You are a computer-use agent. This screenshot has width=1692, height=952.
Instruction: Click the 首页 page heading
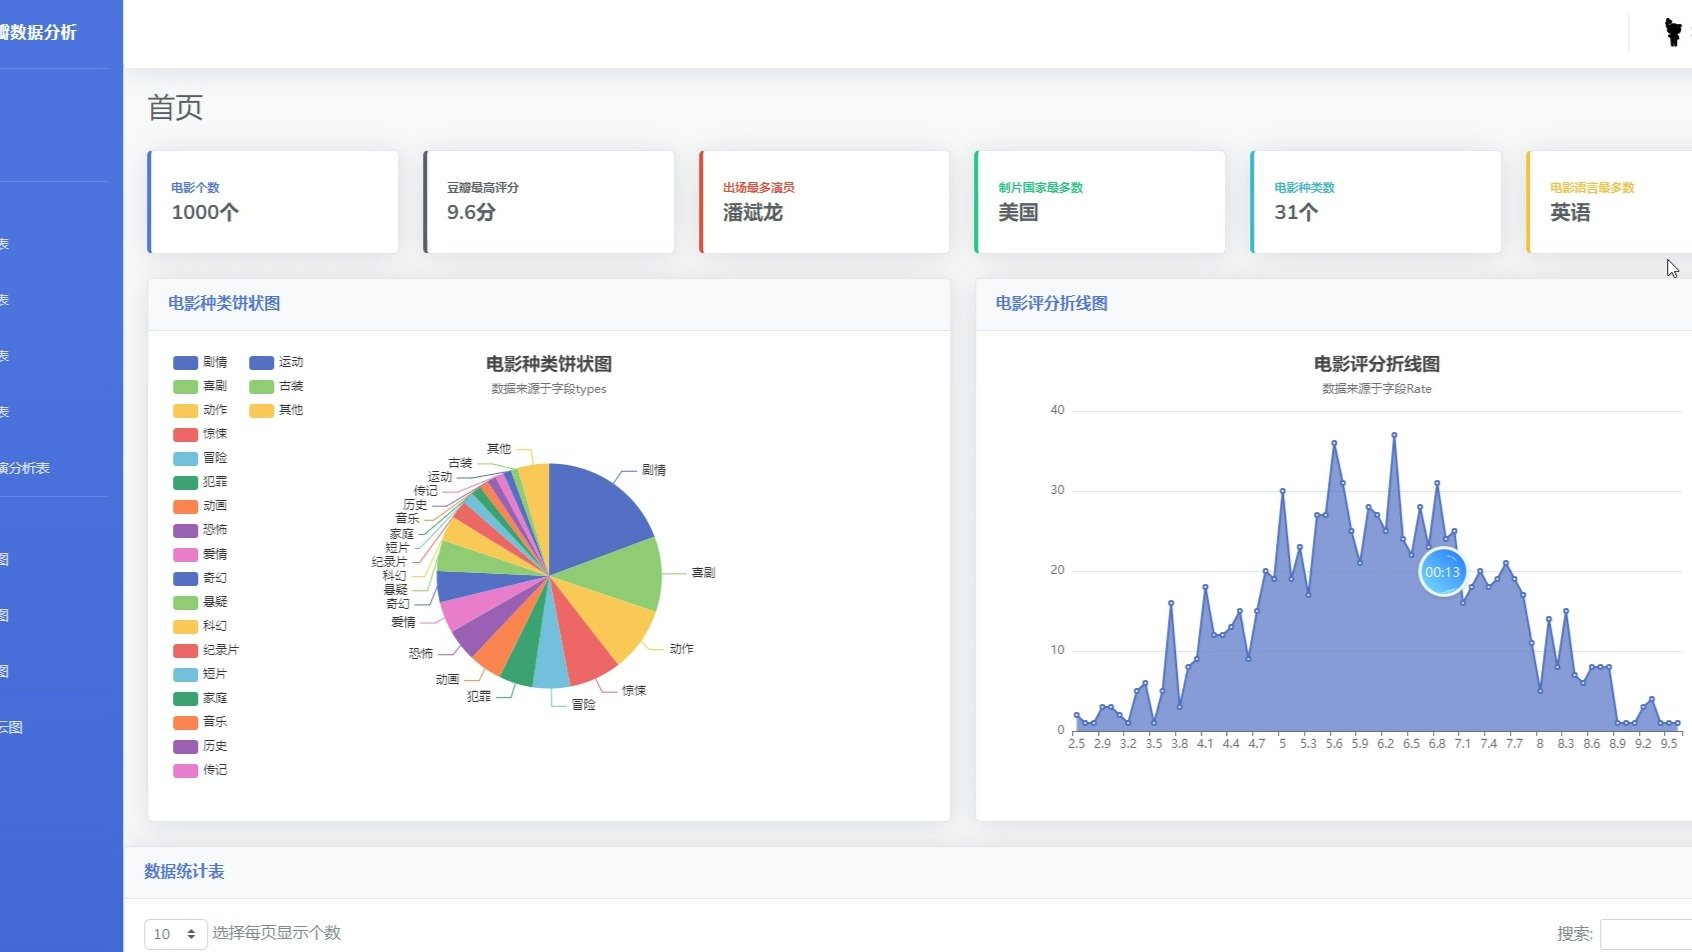tap(175, 107)
